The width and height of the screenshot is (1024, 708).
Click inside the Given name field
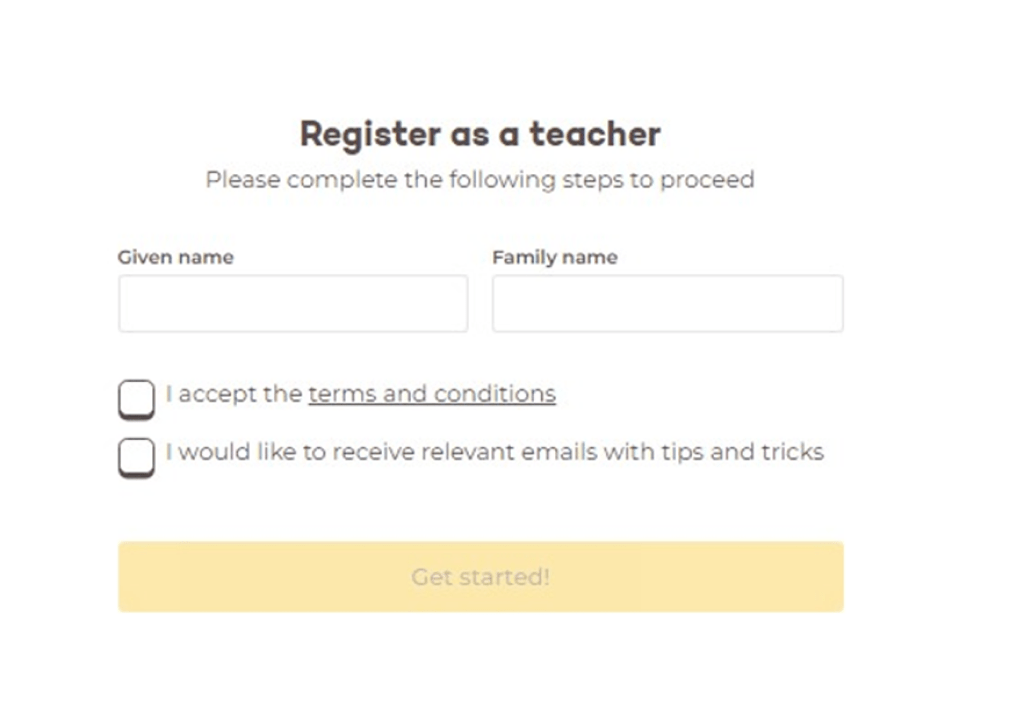[x=293, y=302]
